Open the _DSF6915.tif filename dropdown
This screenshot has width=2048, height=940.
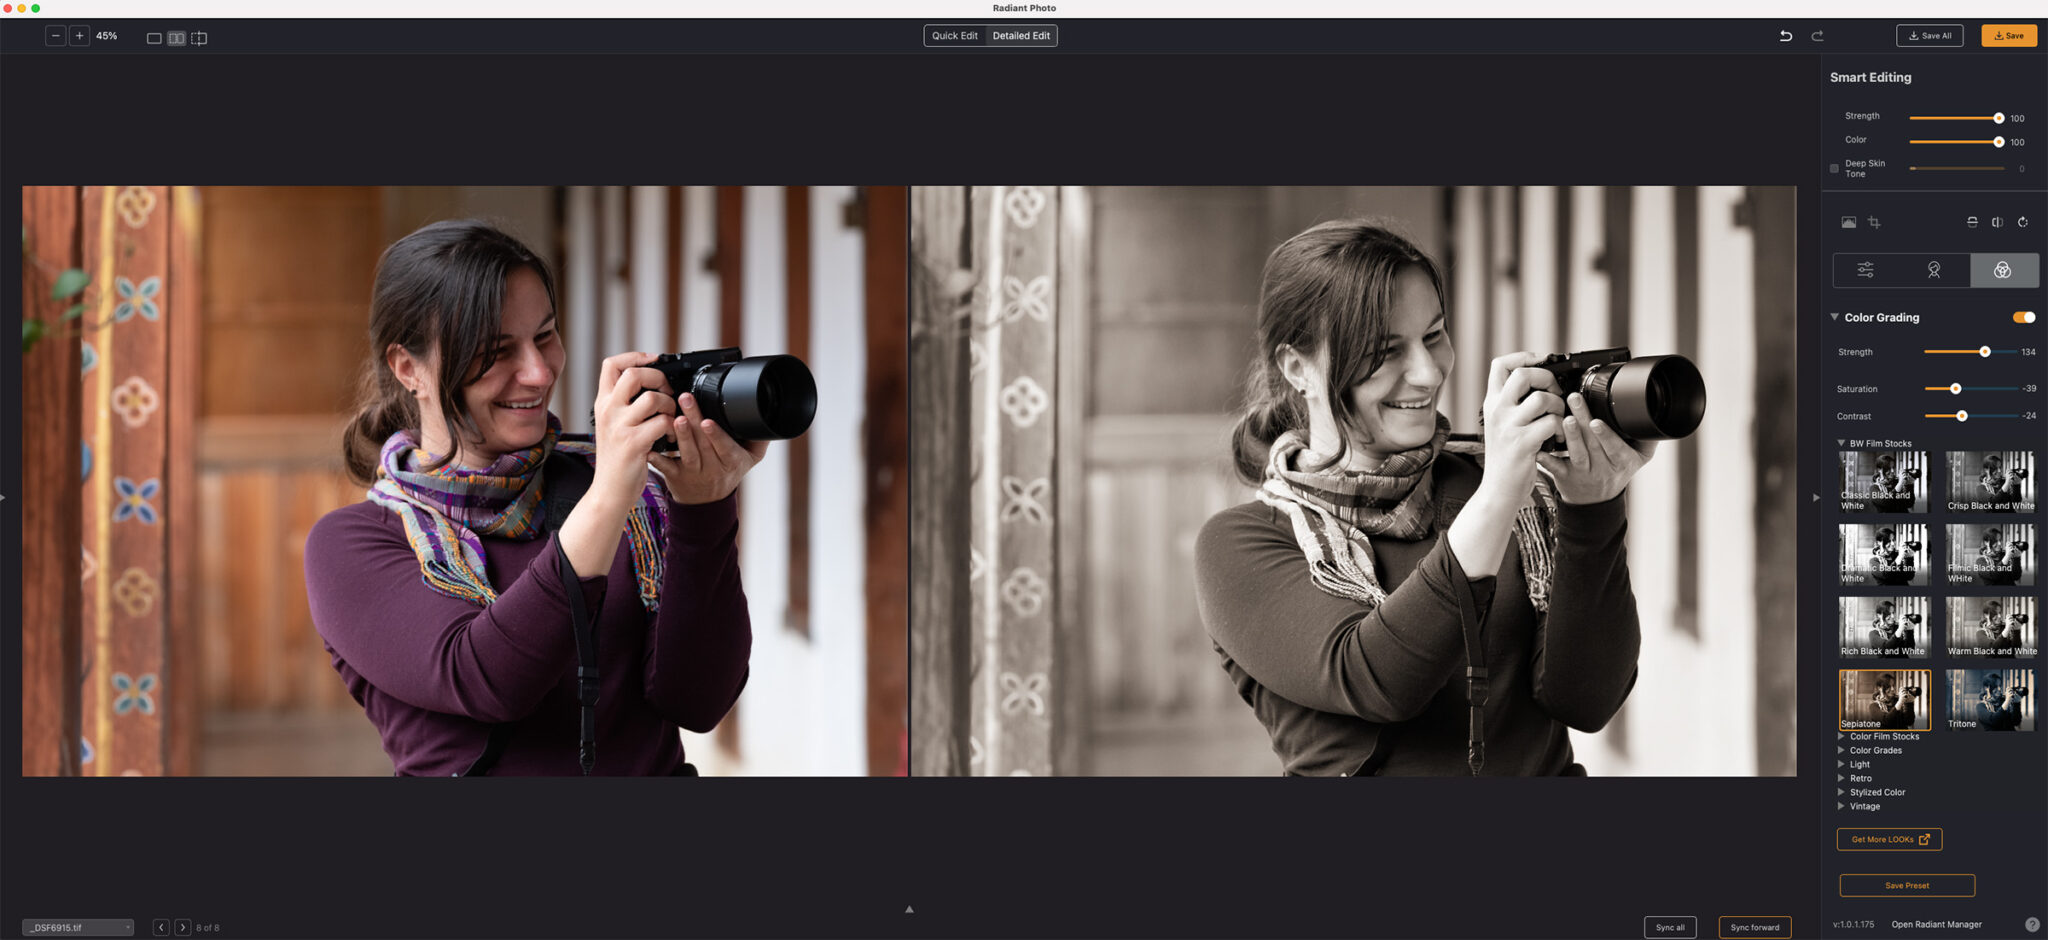click(x=78, y=927)
